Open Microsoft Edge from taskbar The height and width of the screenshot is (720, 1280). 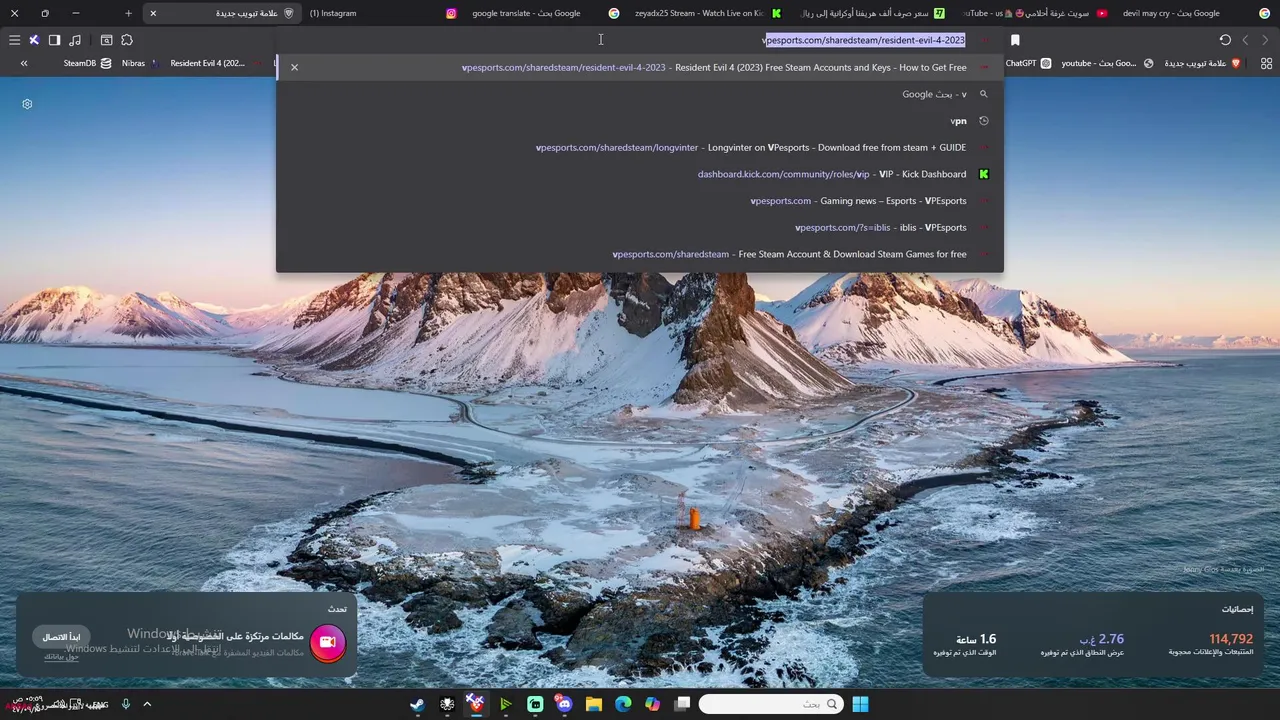click(x=623, y=704)
